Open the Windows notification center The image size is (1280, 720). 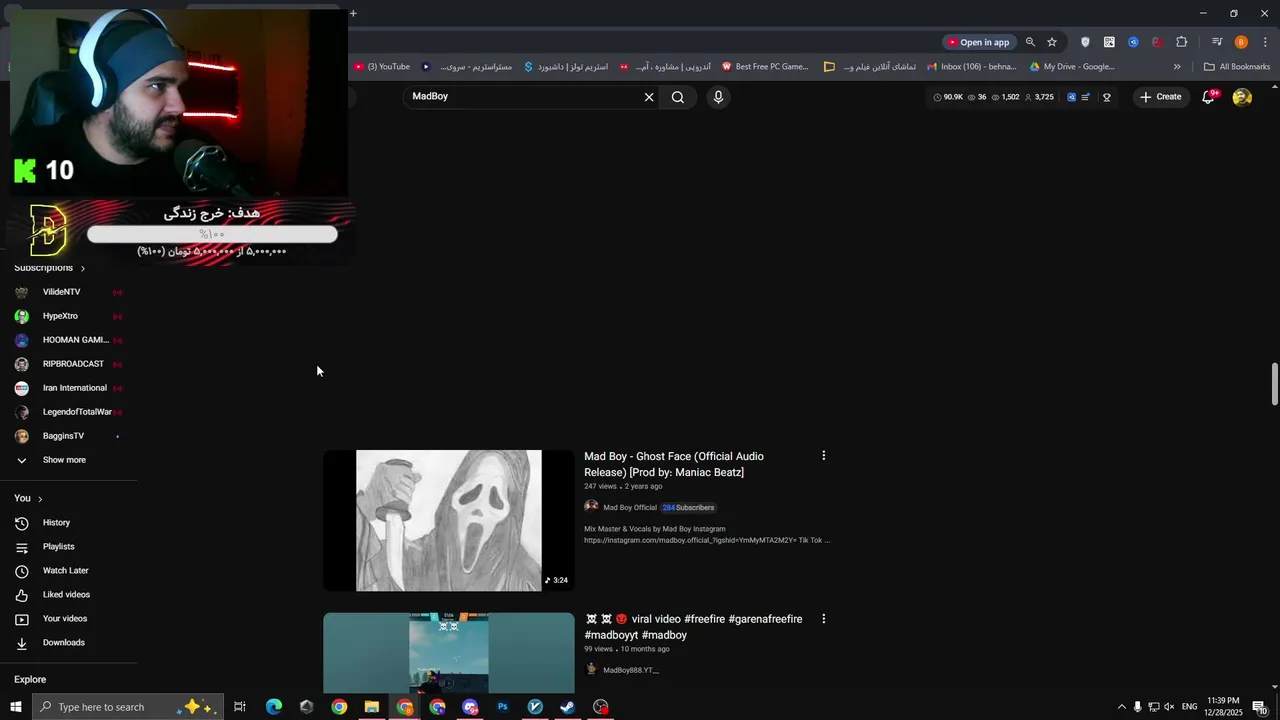1260,707
